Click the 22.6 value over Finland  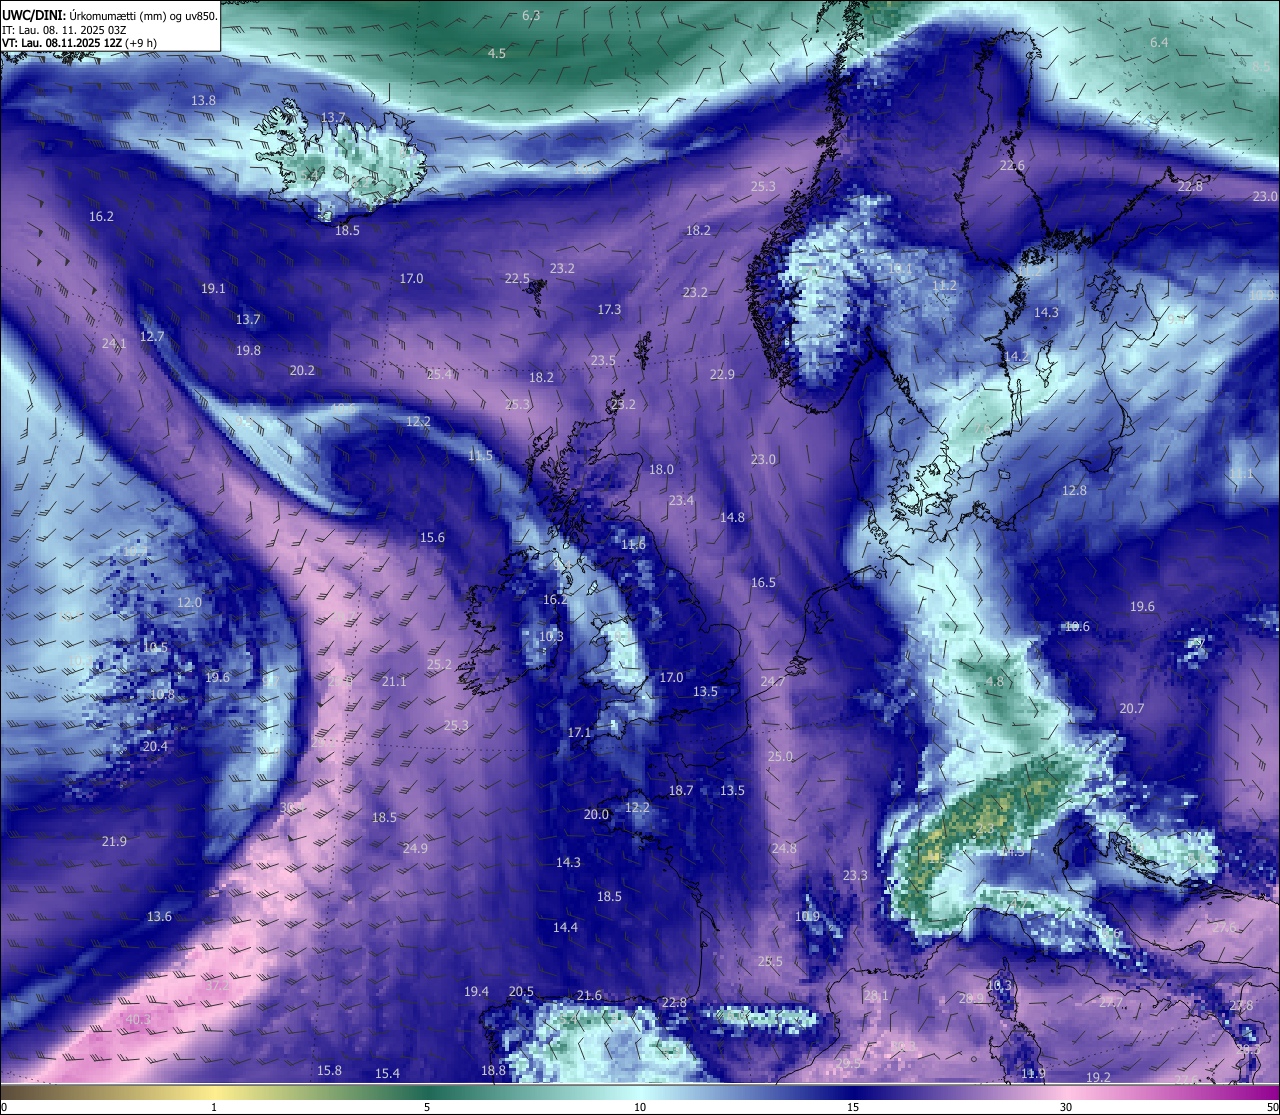pyautogui.click(x=1012, y=165)
